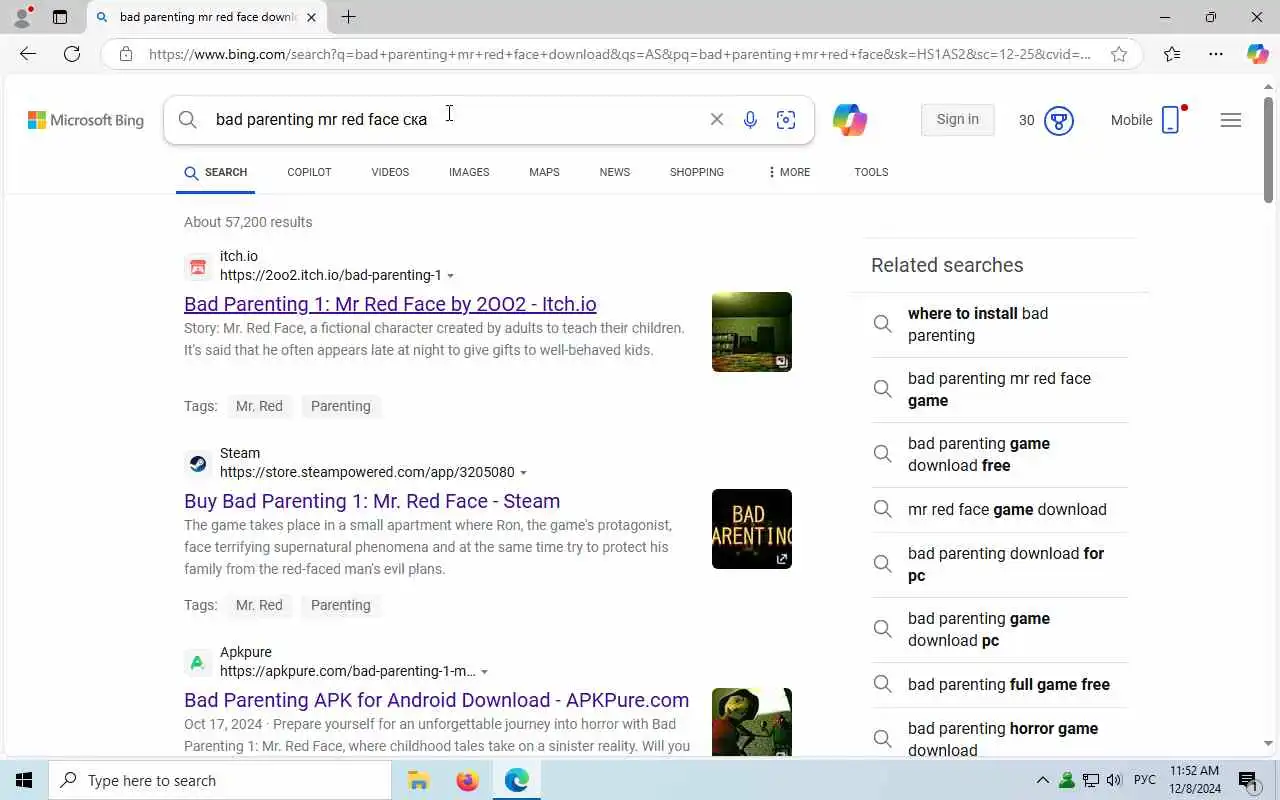Select related search bad parenting game download pc
The height and width of the screenshot is (800, 1280).
999,629
